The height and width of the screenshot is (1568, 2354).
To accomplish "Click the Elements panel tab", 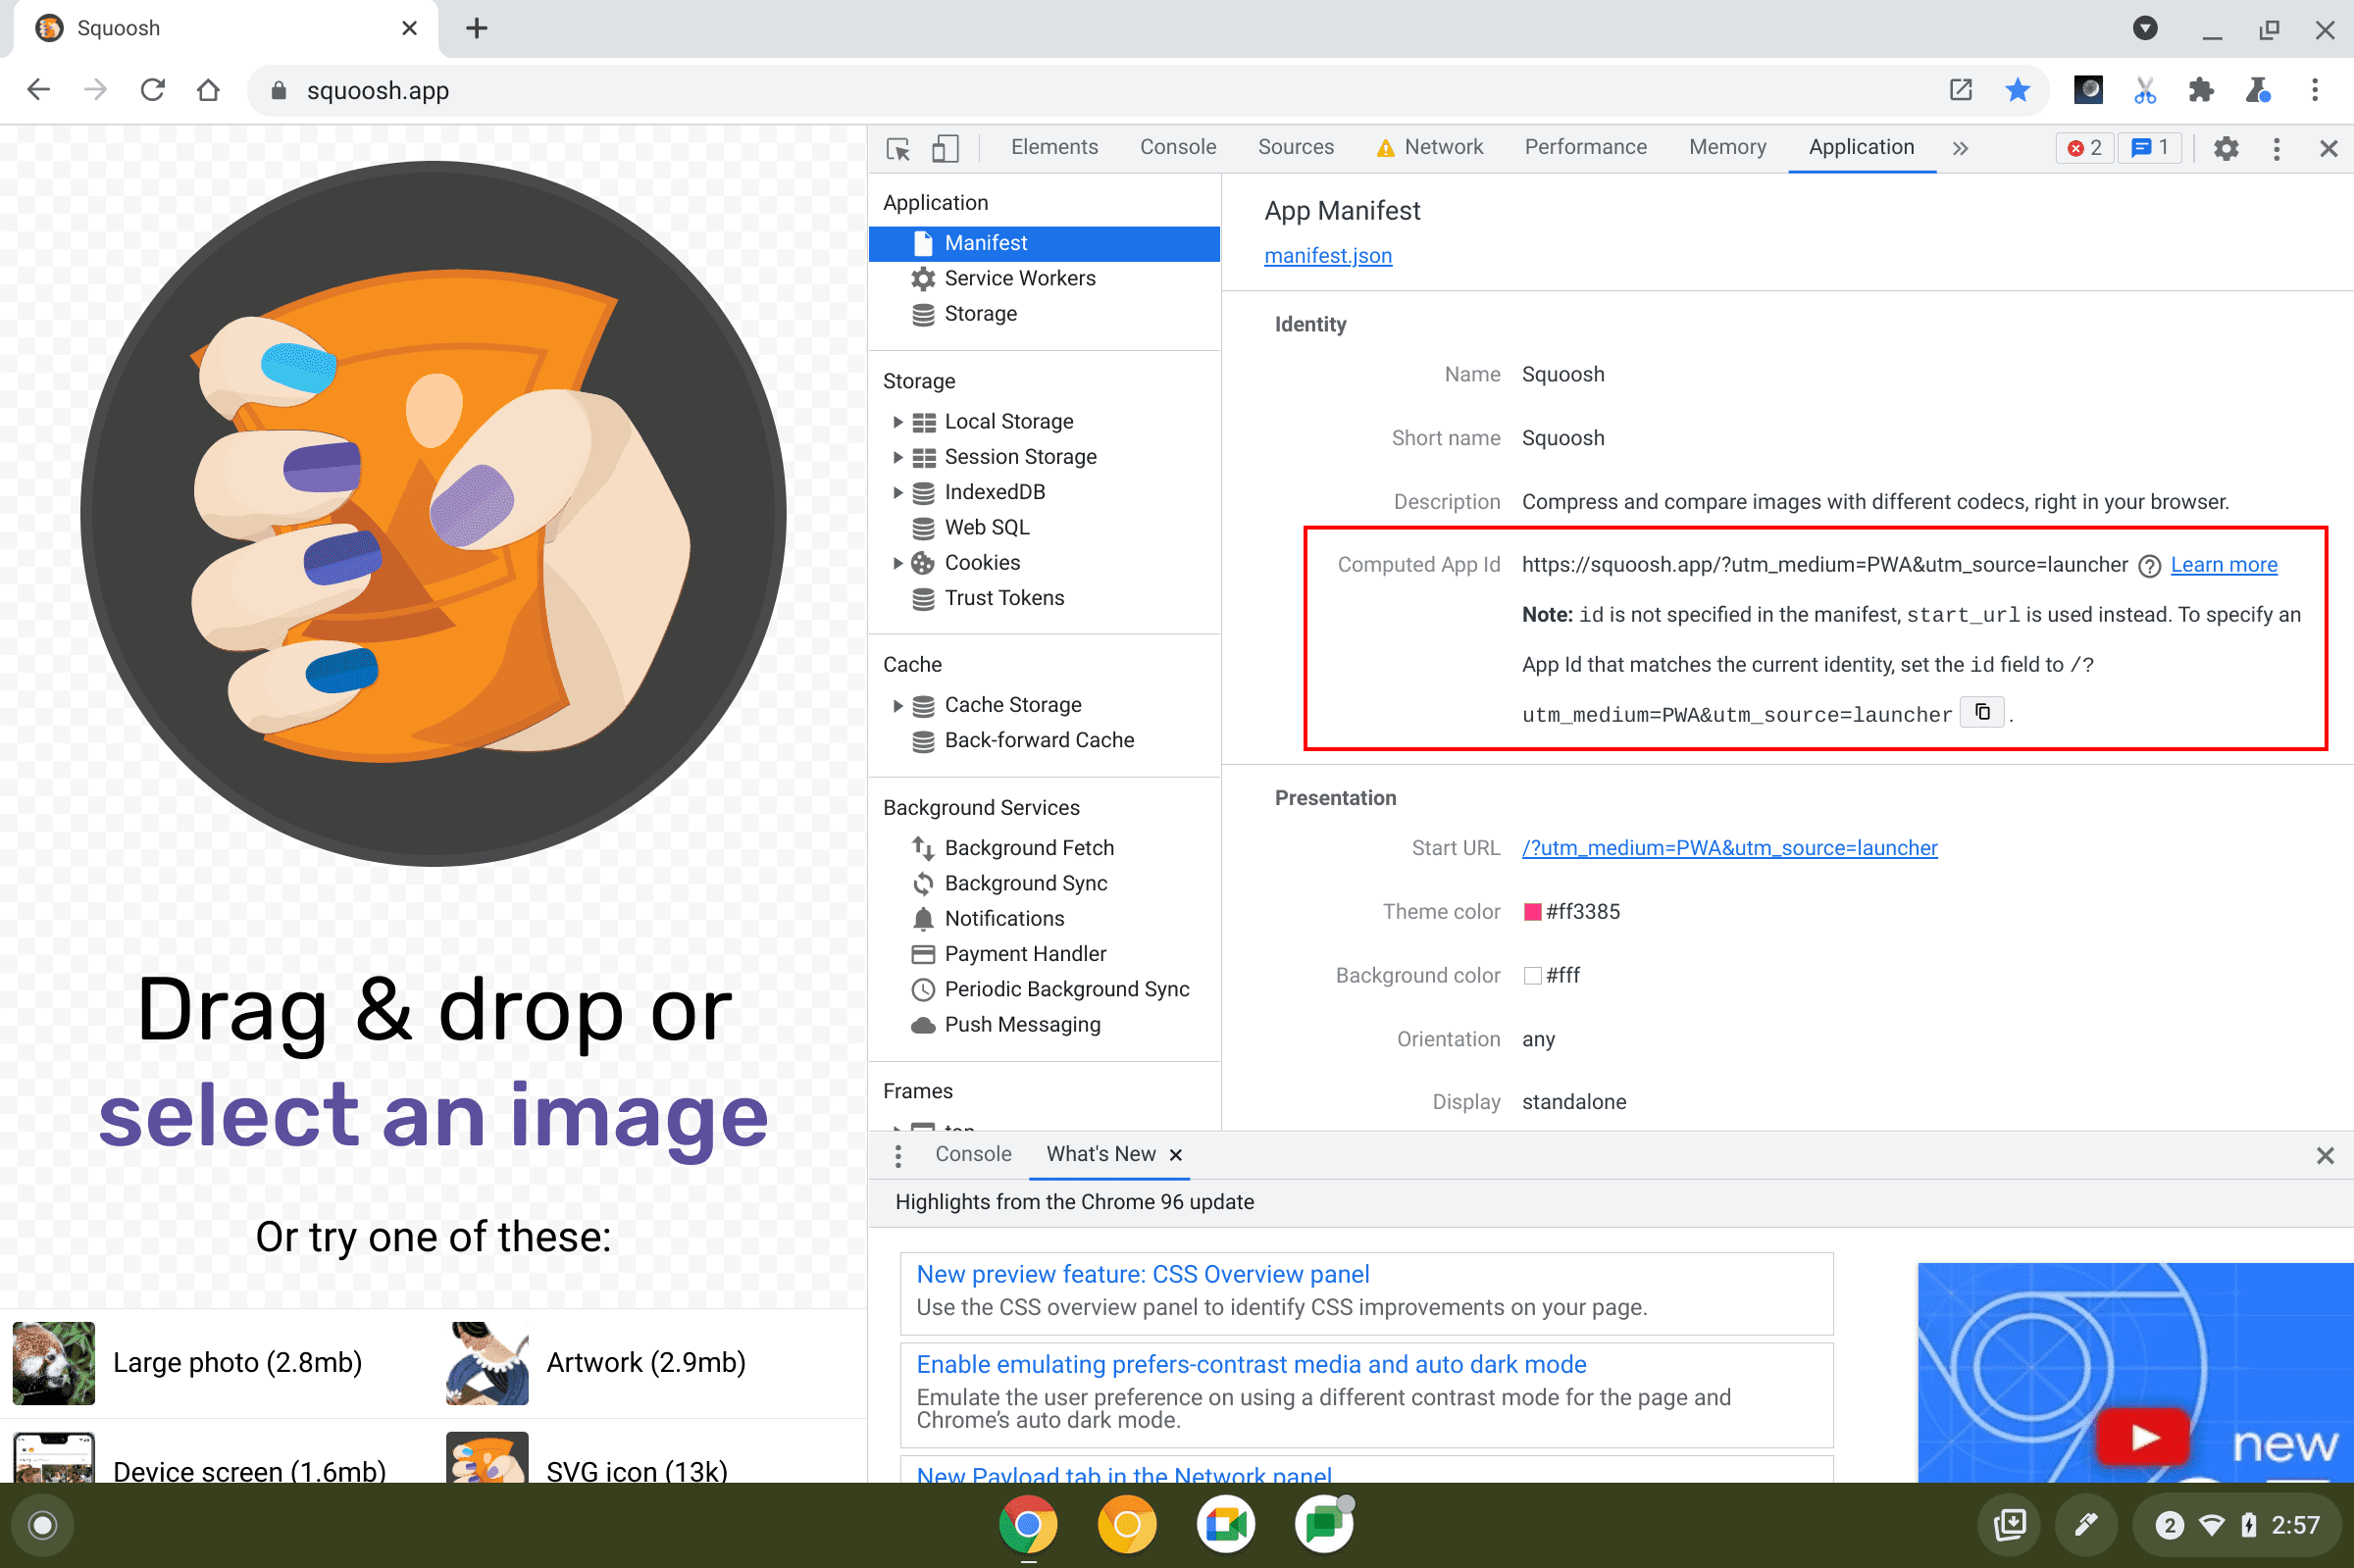I will point(1051,147).
